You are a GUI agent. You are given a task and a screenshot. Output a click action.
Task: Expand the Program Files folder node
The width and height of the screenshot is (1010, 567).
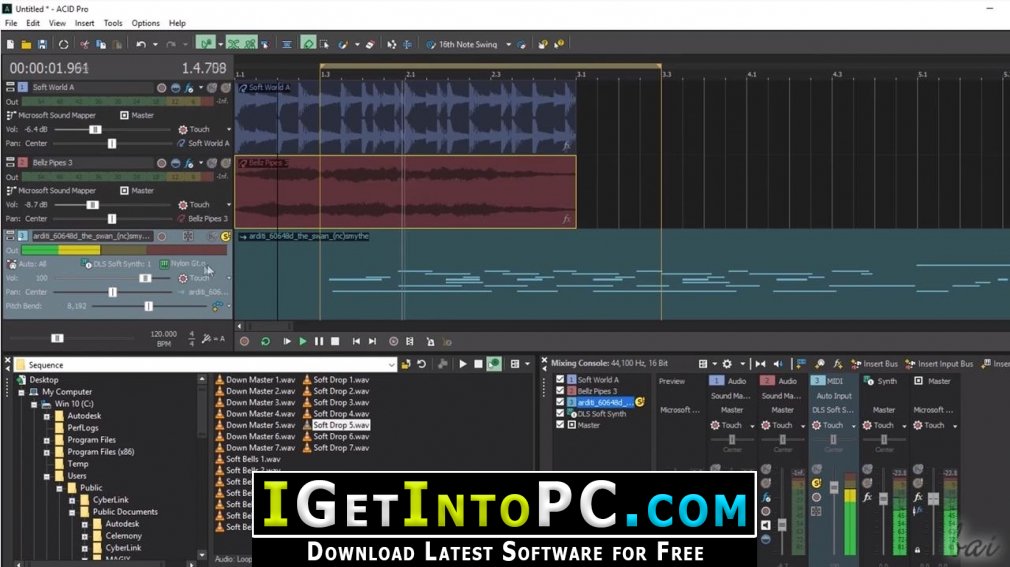click(46, 440)
